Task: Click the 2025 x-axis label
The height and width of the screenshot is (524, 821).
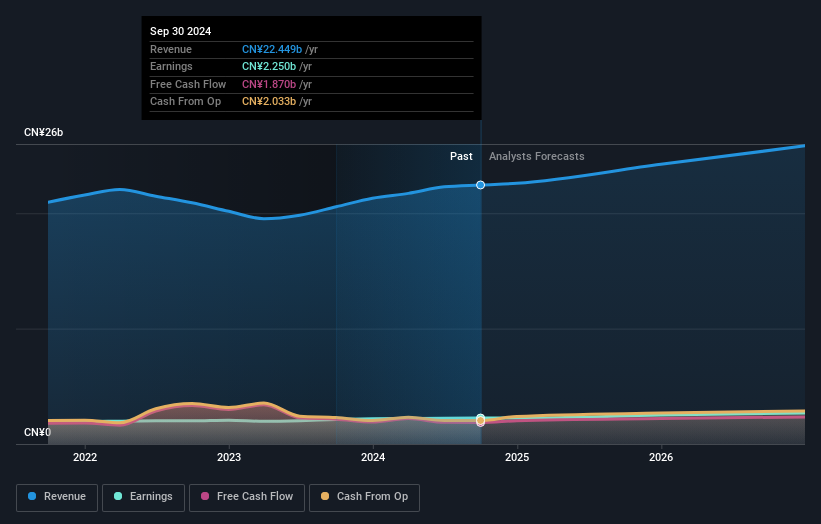Action: tap(517, 457)
